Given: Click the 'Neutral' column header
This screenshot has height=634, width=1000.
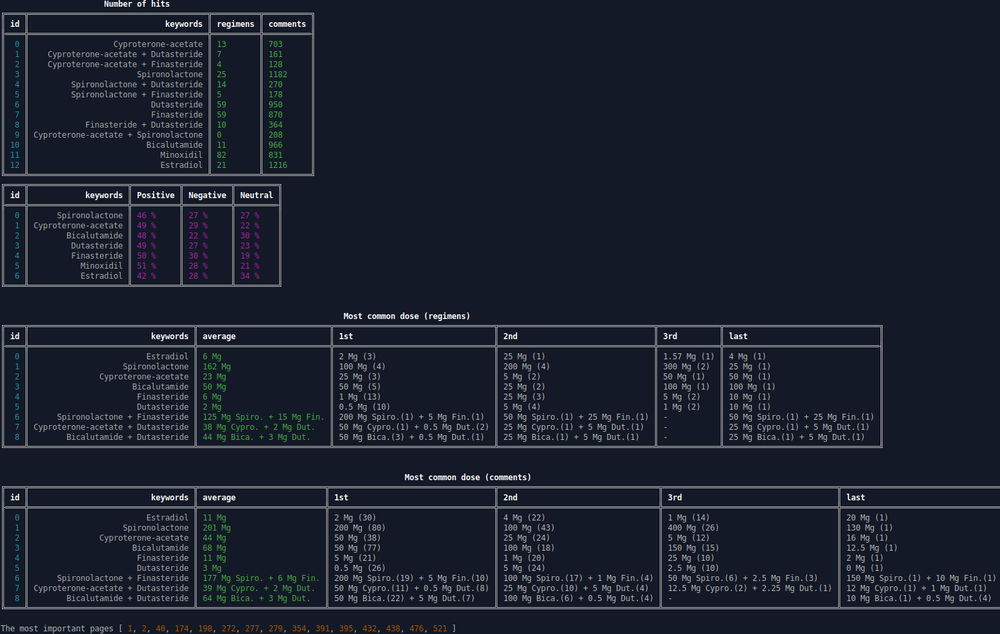Looking at the screenshot, I should [x=257, y=195].
